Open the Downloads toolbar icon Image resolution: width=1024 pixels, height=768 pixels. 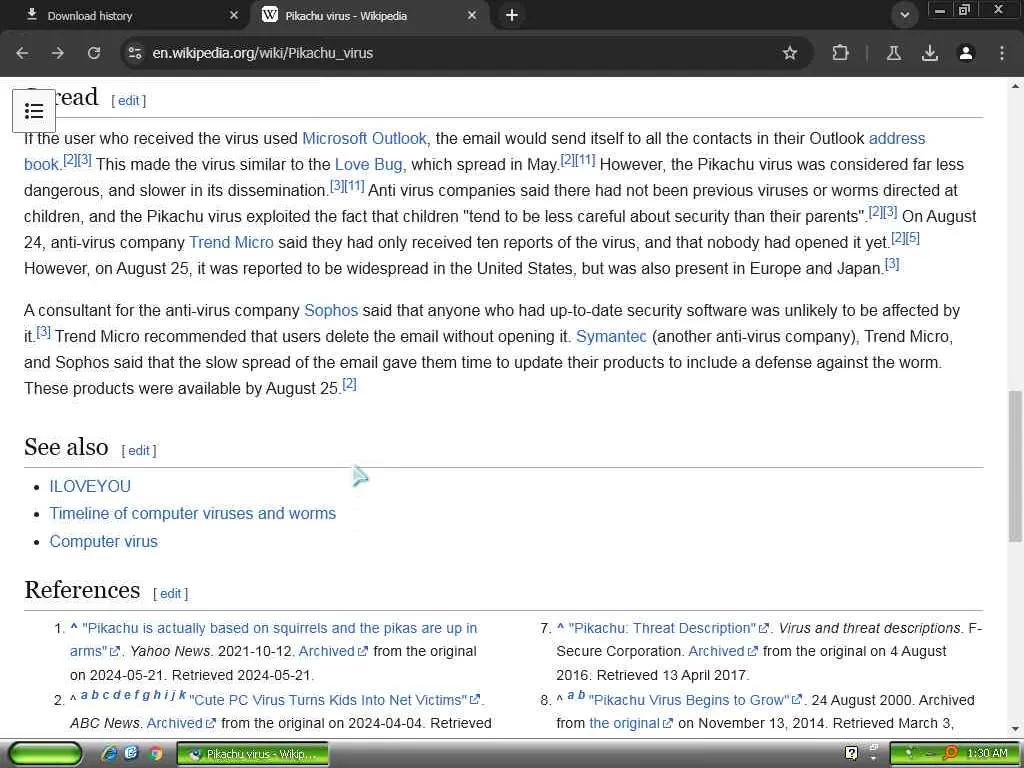pos(930,54)
